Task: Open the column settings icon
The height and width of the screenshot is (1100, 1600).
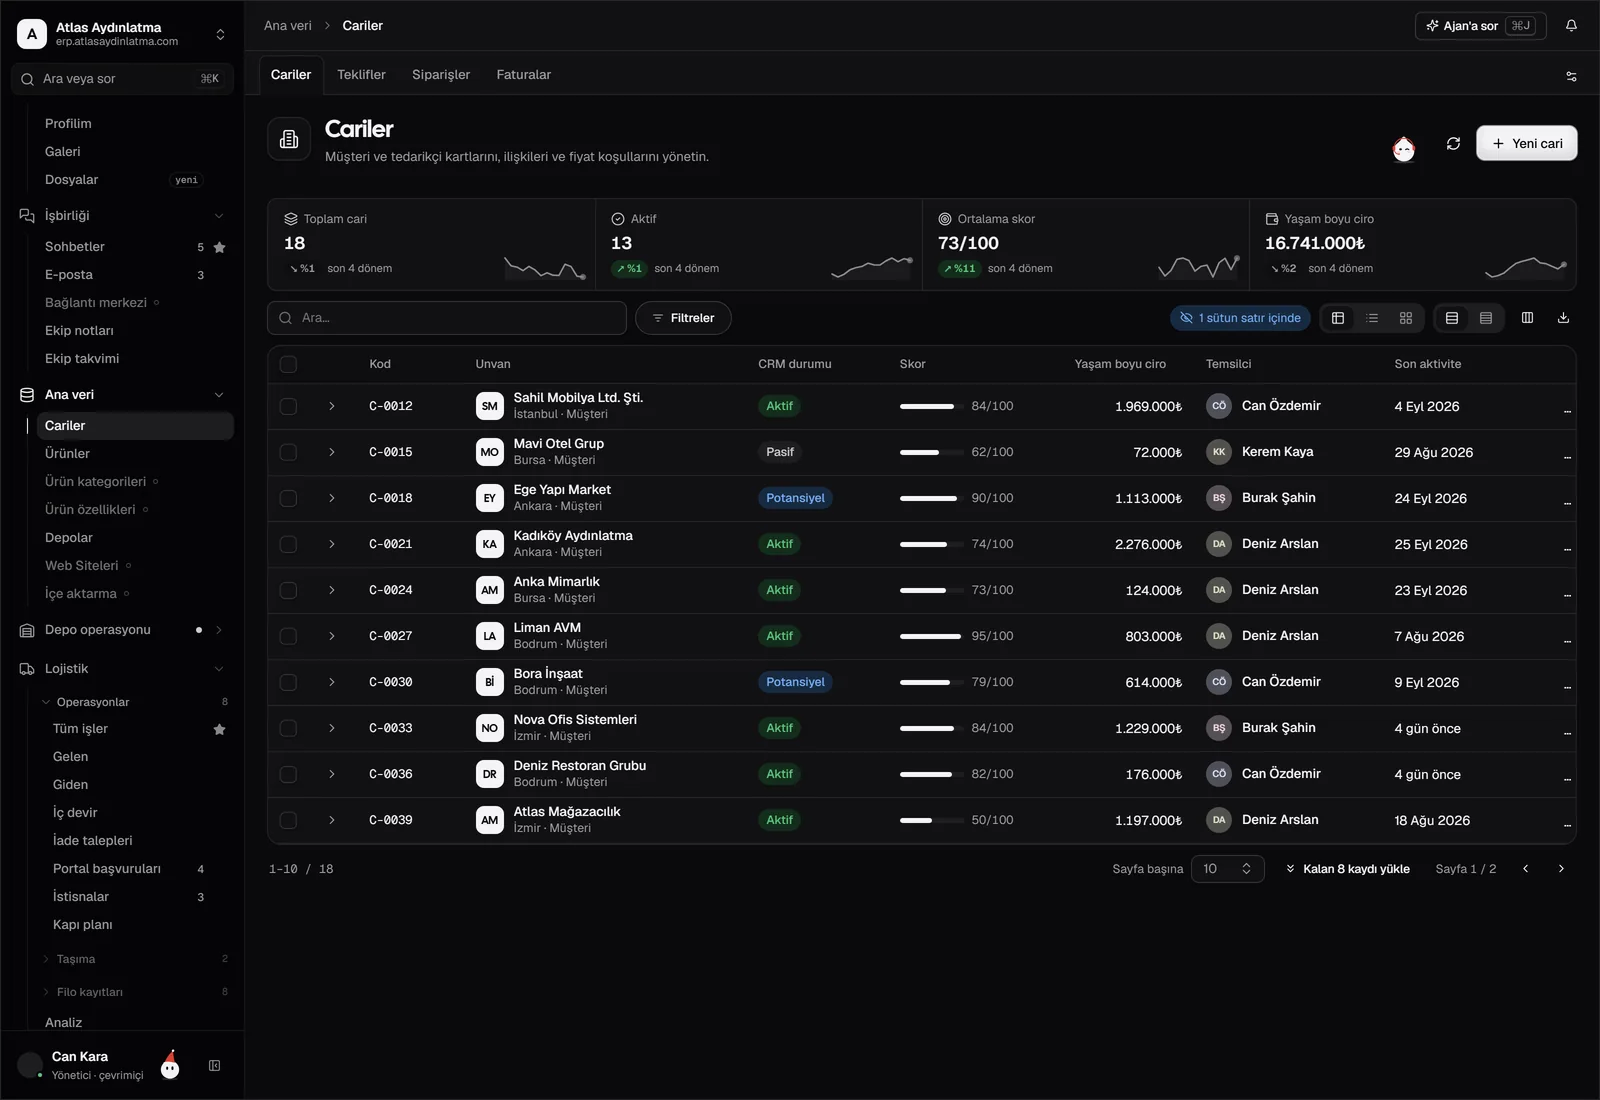Action: (x=1527, y=318)
